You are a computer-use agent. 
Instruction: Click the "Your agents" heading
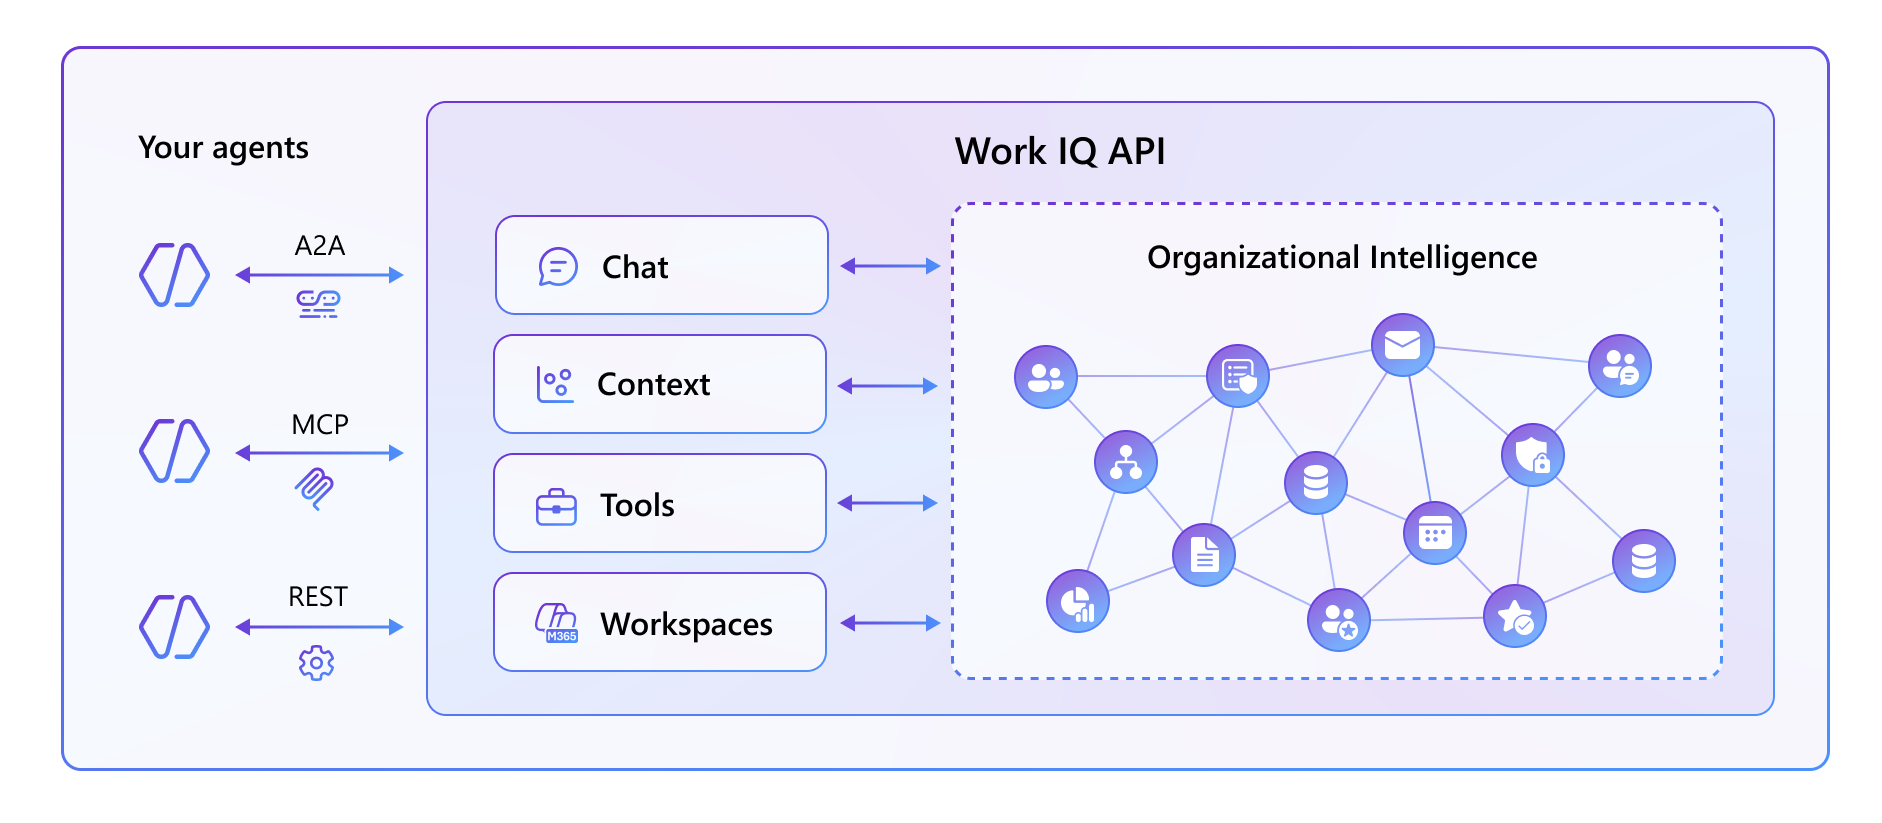(223, 148)
